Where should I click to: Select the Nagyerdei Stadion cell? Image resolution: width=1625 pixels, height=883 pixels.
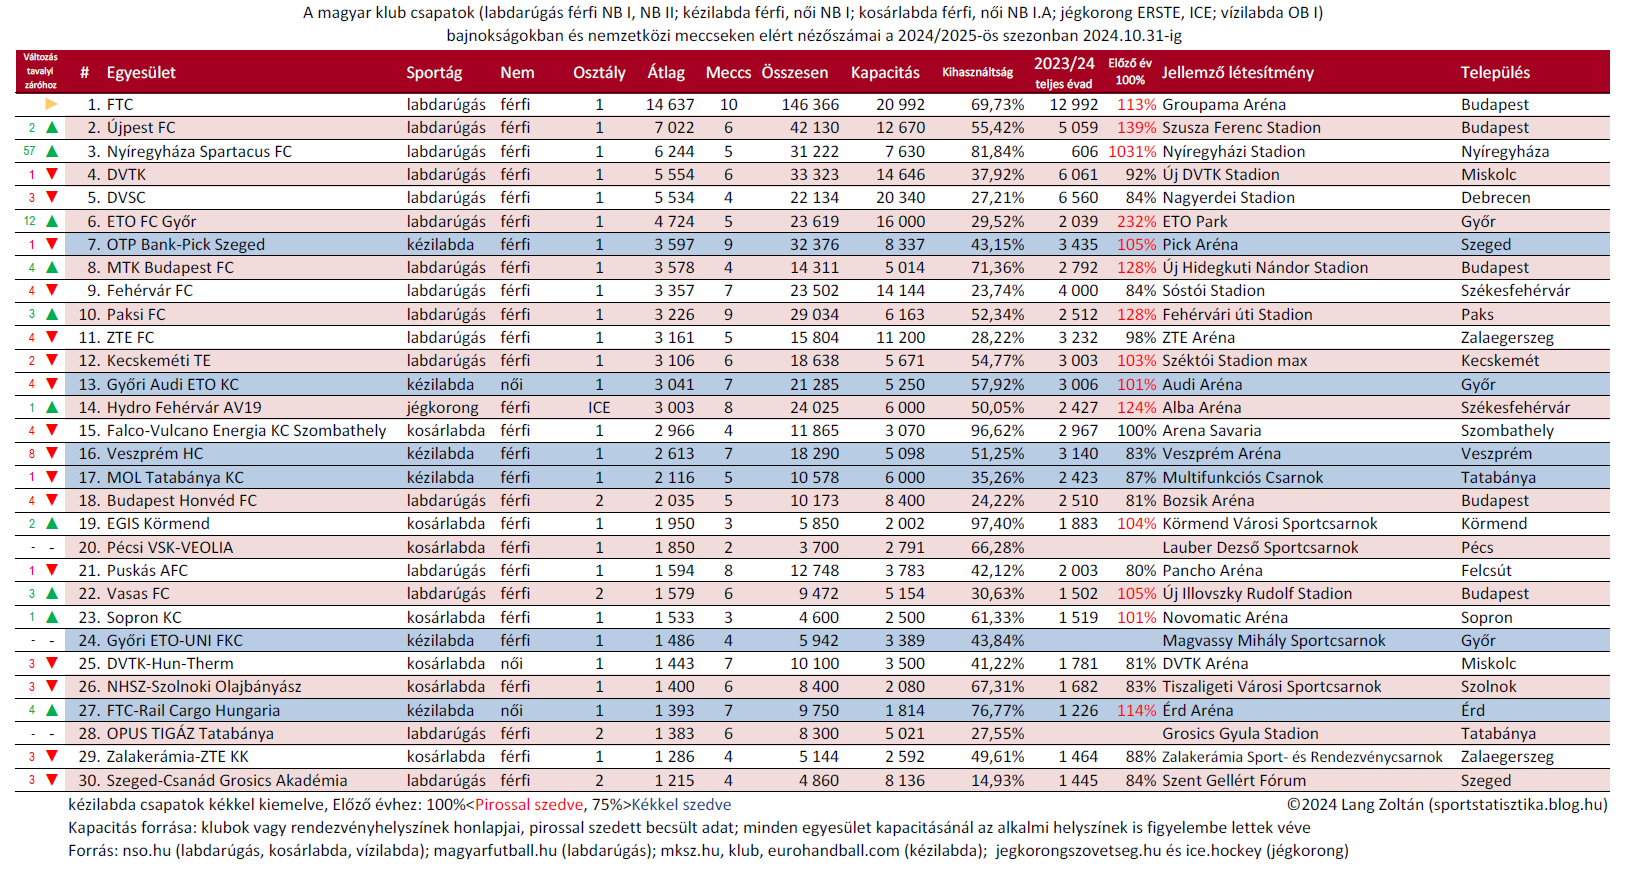[1228, 197]
